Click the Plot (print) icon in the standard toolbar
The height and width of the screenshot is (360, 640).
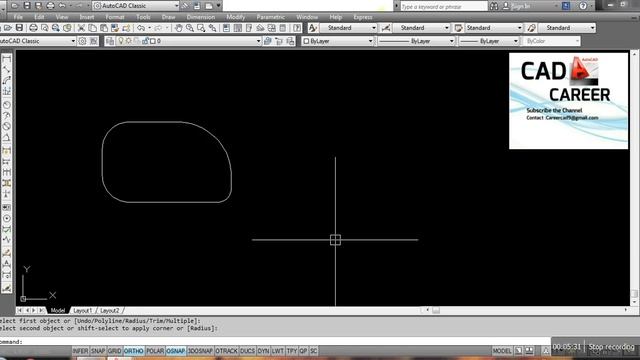(33, 28)
